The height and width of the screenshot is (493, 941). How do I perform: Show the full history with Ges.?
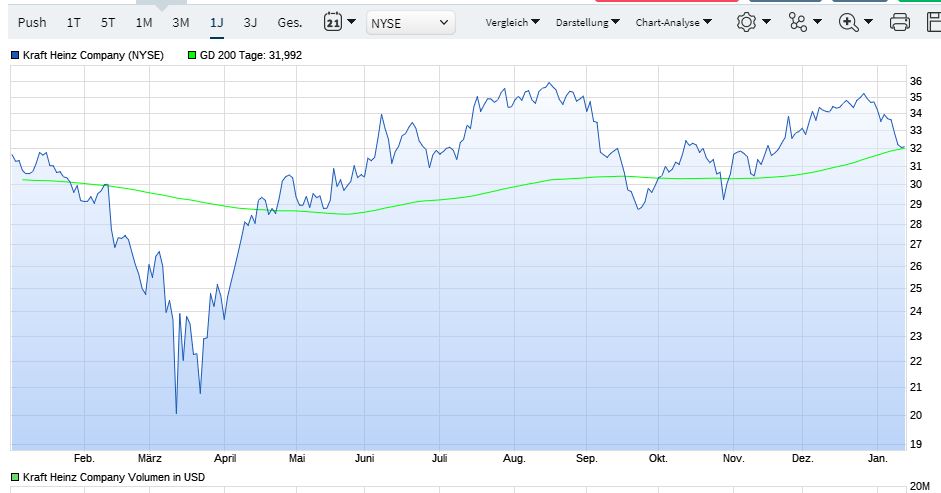point(290,22)
